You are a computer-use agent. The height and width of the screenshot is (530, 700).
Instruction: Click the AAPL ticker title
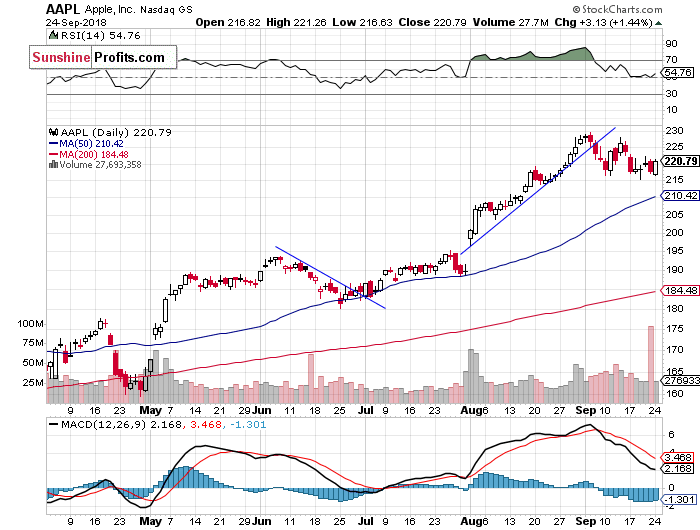point(63,9)
